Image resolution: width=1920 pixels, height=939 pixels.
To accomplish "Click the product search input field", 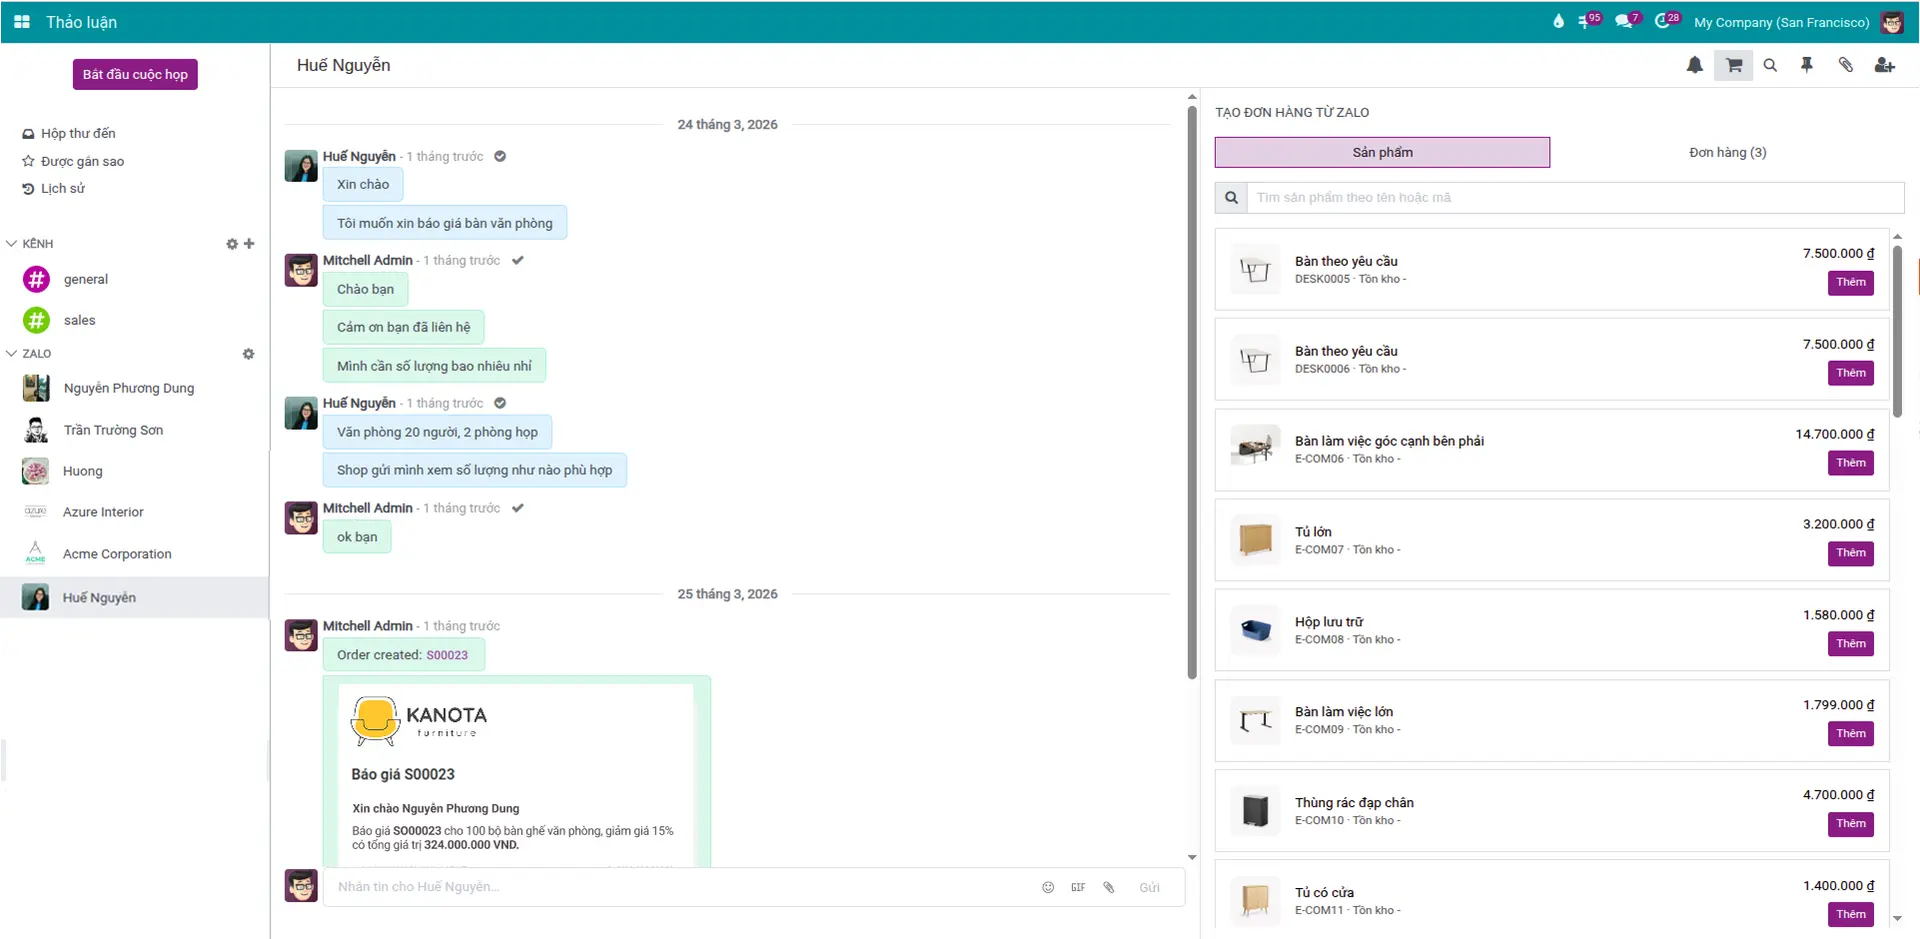I will click(1575, 198).
